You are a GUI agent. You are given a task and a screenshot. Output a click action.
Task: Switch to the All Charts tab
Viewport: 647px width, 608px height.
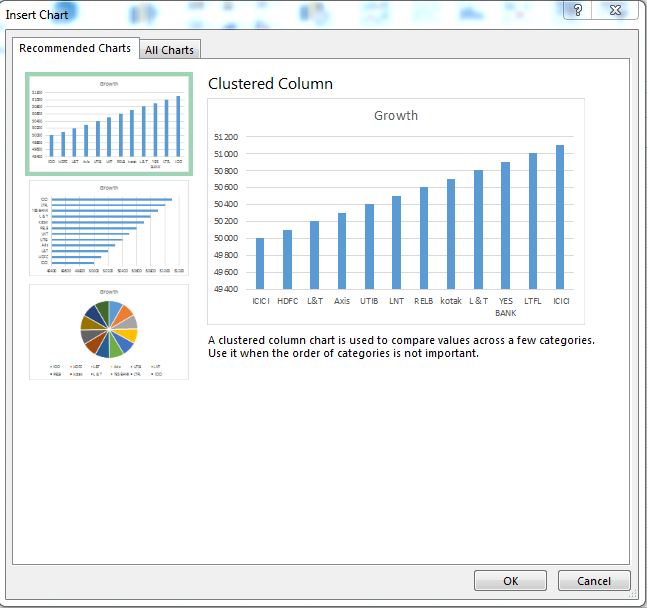[x=170, y=50]
